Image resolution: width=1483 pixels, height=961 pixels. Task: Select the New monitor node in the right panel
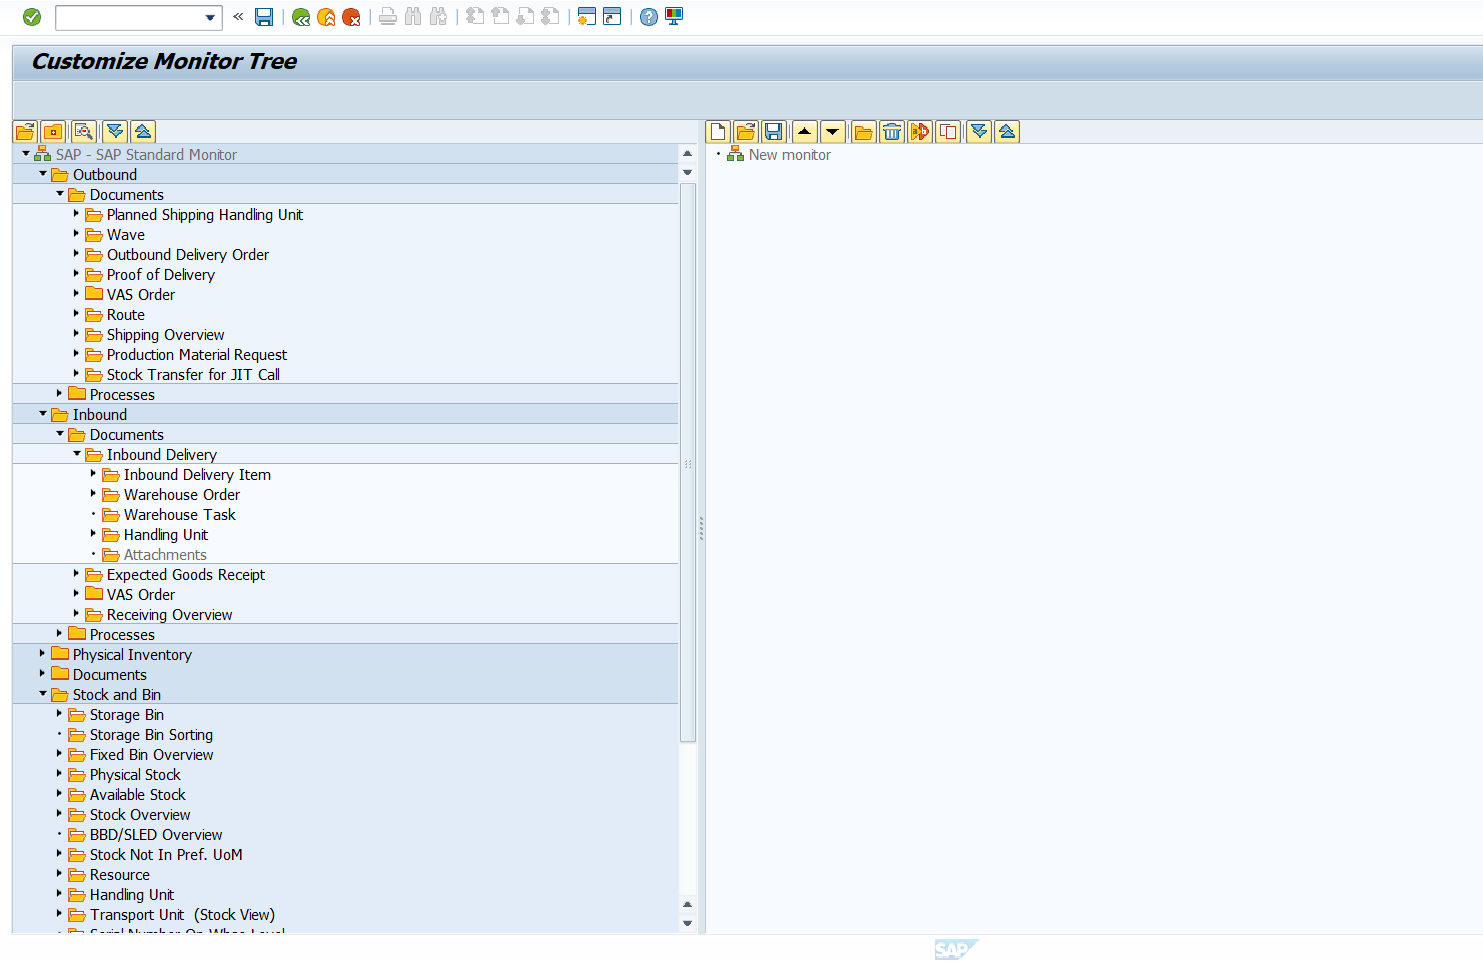click(x=790, y=155)
